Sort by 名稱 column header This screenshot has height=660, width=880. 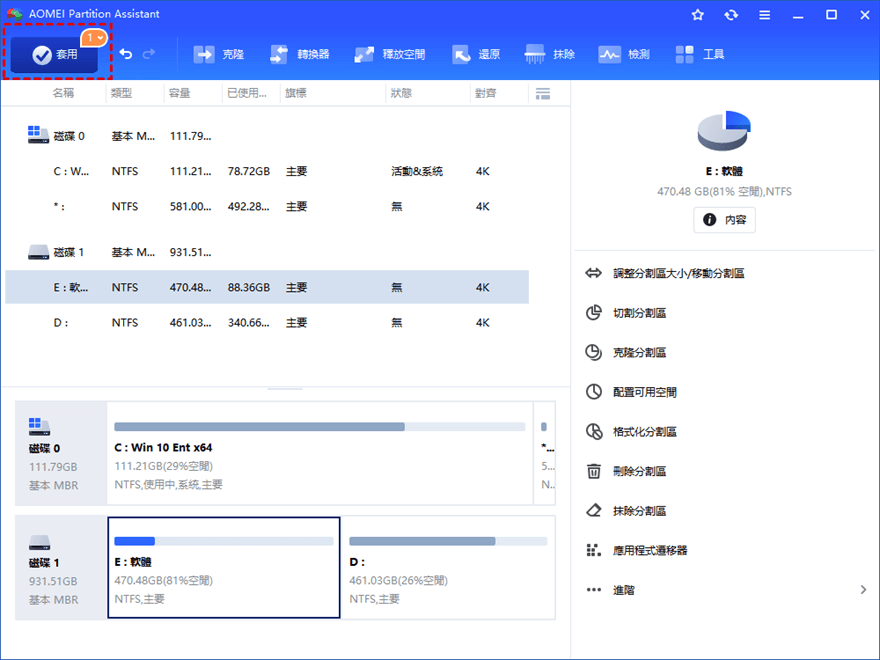click(x=63, y=93)
